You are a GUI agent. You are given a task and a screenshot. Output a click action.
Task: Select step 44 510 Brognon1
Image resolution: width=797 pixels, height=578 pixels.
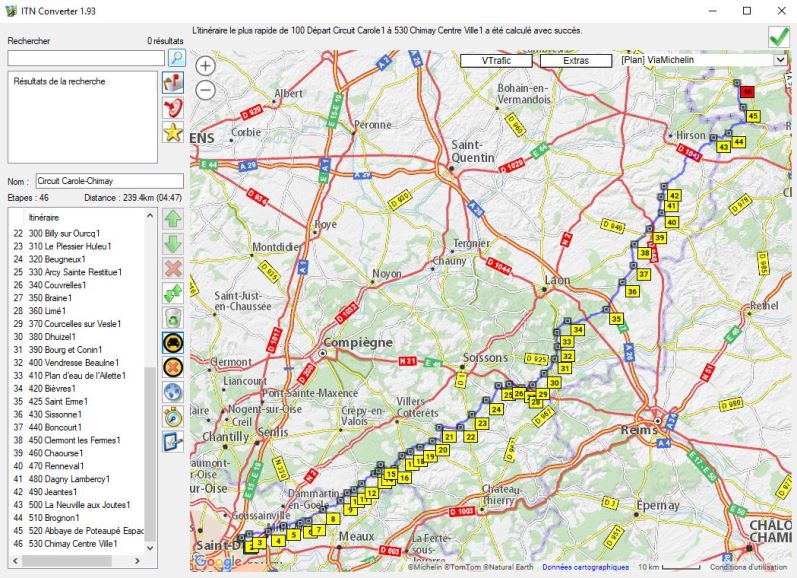[x=78, y=518]
